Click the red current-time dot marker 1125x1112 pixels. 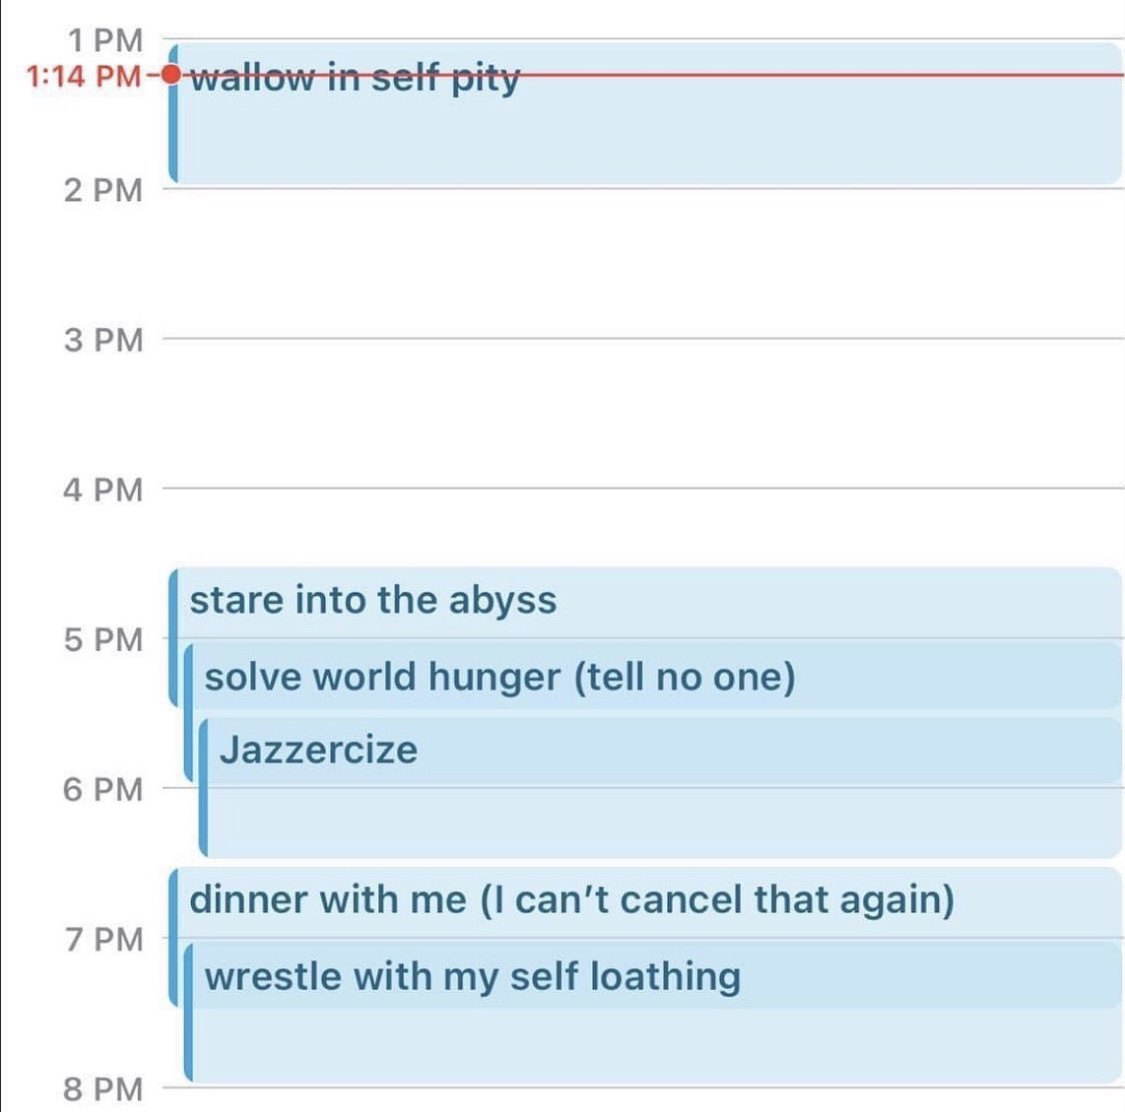point(170,74)
